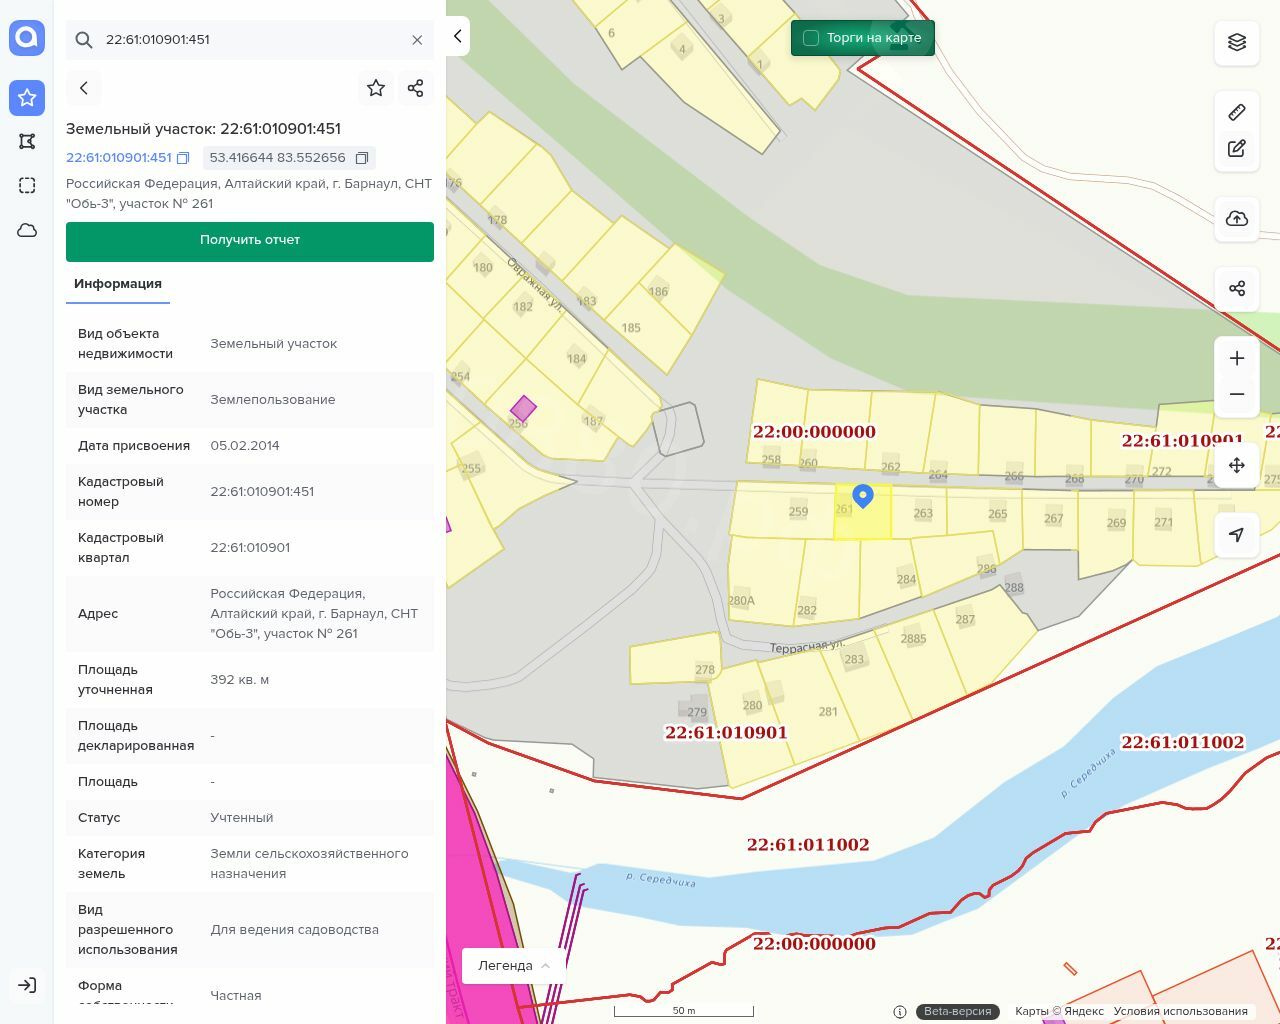The image size is (1280, 1024).
Task: Go back to the previous search results
Action: [x=84, y=88]
